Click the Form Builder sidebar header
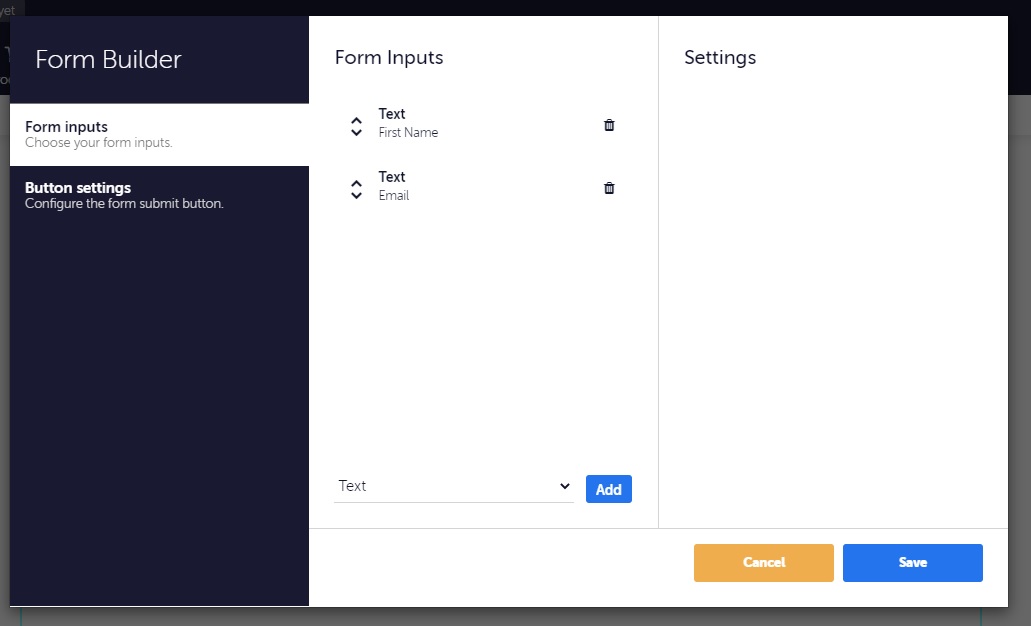 108,59
